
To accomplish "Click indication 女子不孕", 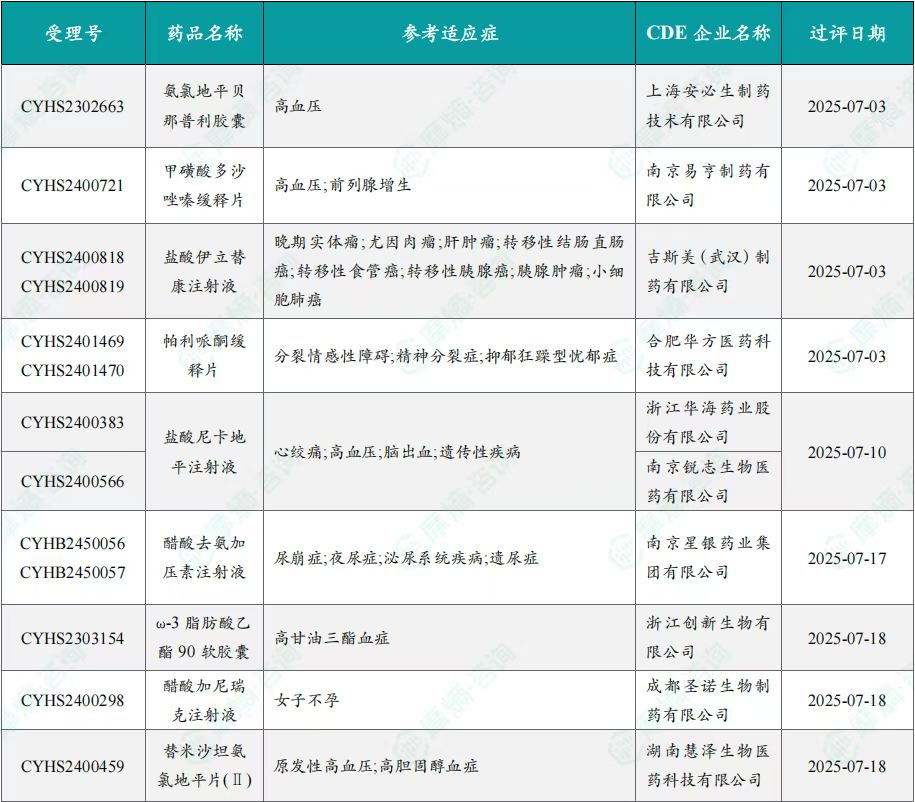I will [306, 700].
